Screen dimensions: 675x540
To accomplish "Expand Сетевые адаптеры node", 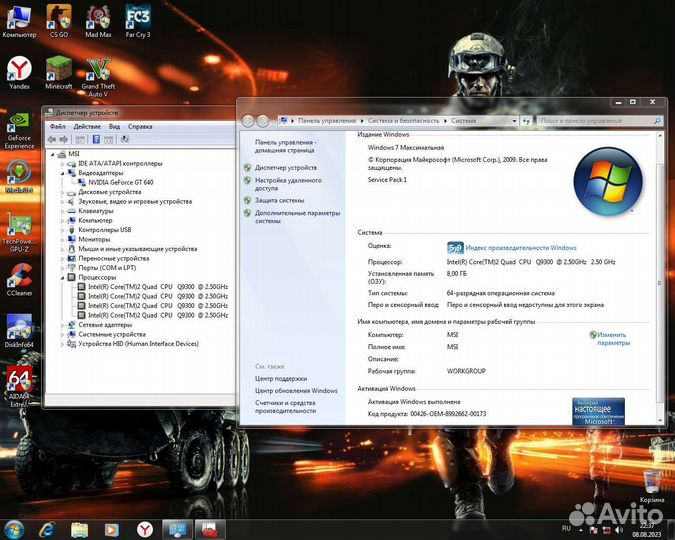I will (x=62, y=325).
